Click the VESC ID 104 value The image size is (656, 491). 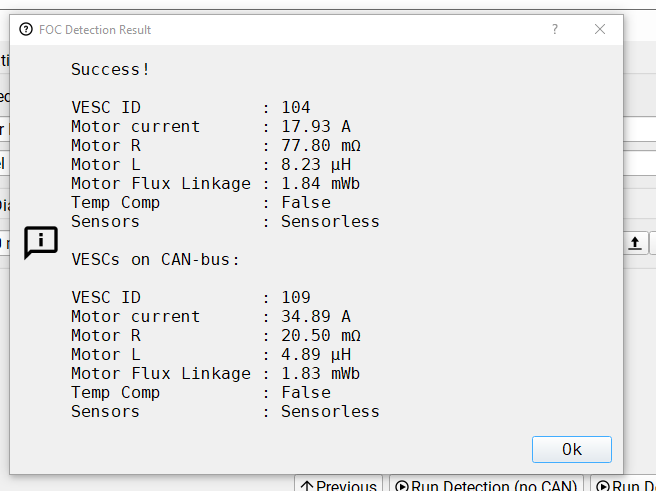[x=296, y=107]
